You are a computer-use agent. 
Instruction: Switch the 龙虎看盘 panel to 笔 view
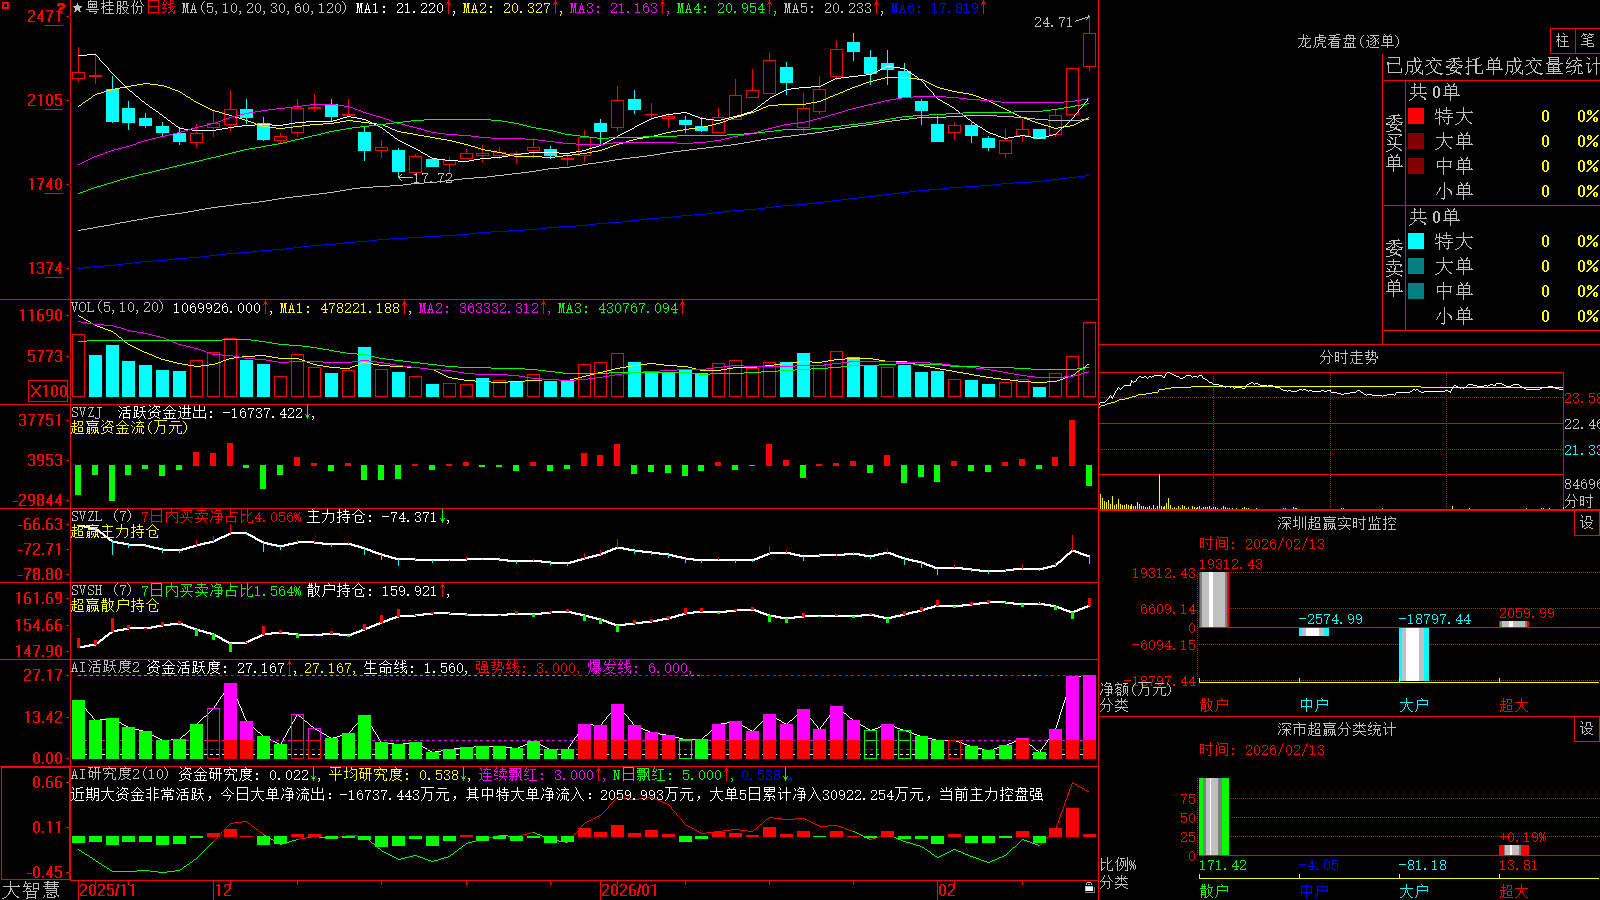1588,41
